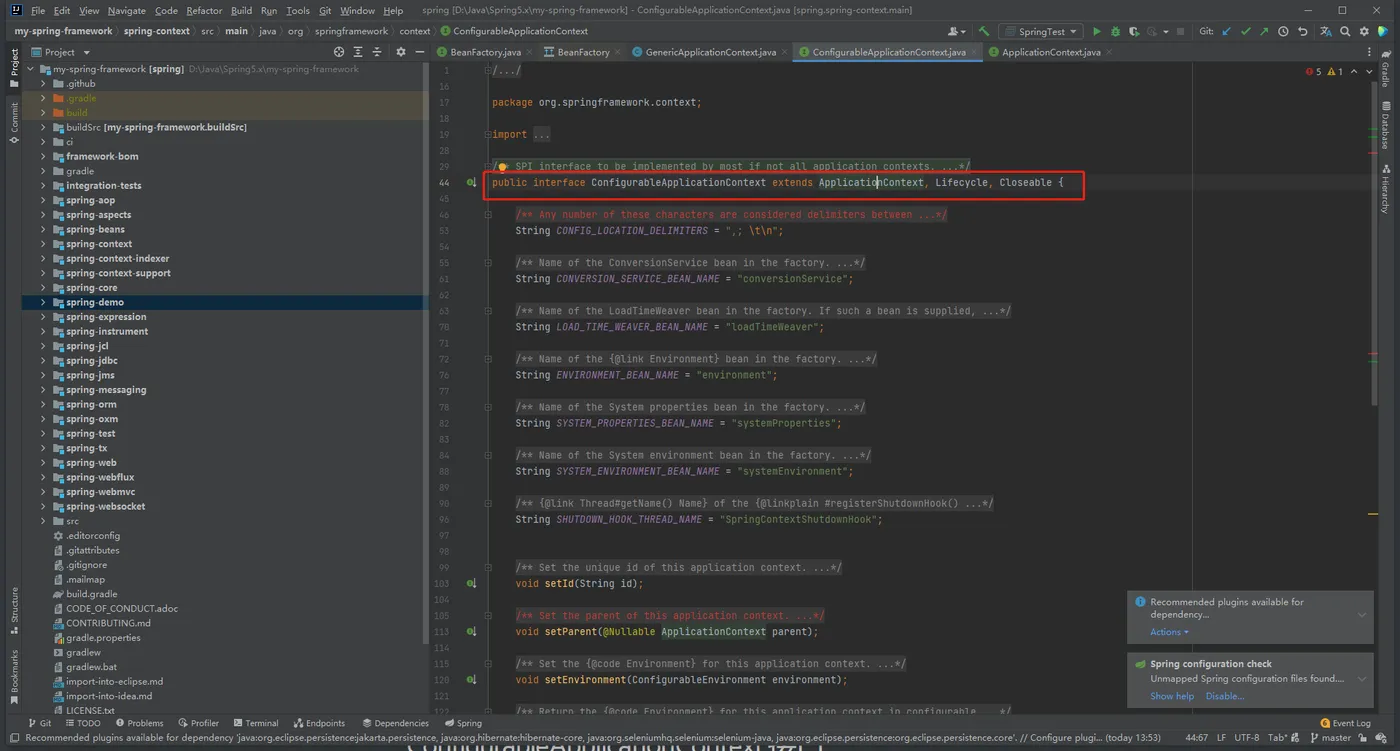This screenshot has width=1400, height=751.
Task: Commit changes with Git green checkmark
Action: click(x=1246, y=32)
